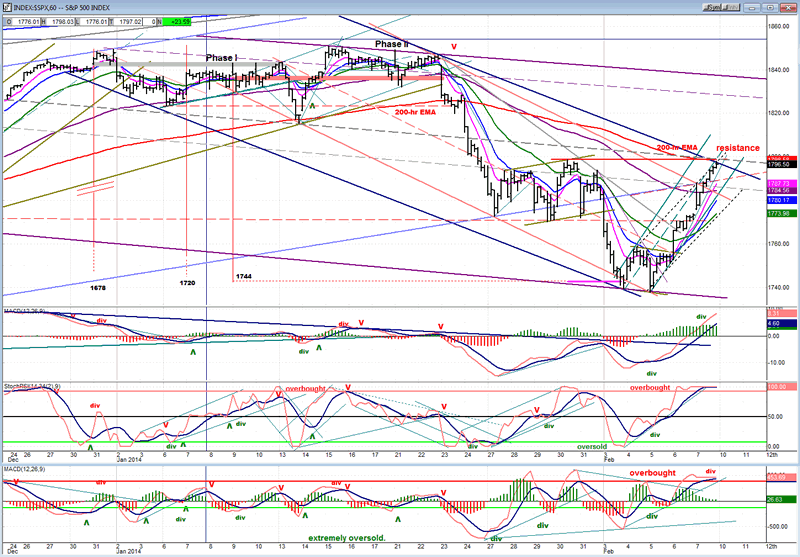Click the extremely oversold. annotation
800x557 pixels.
click(346, 538)
